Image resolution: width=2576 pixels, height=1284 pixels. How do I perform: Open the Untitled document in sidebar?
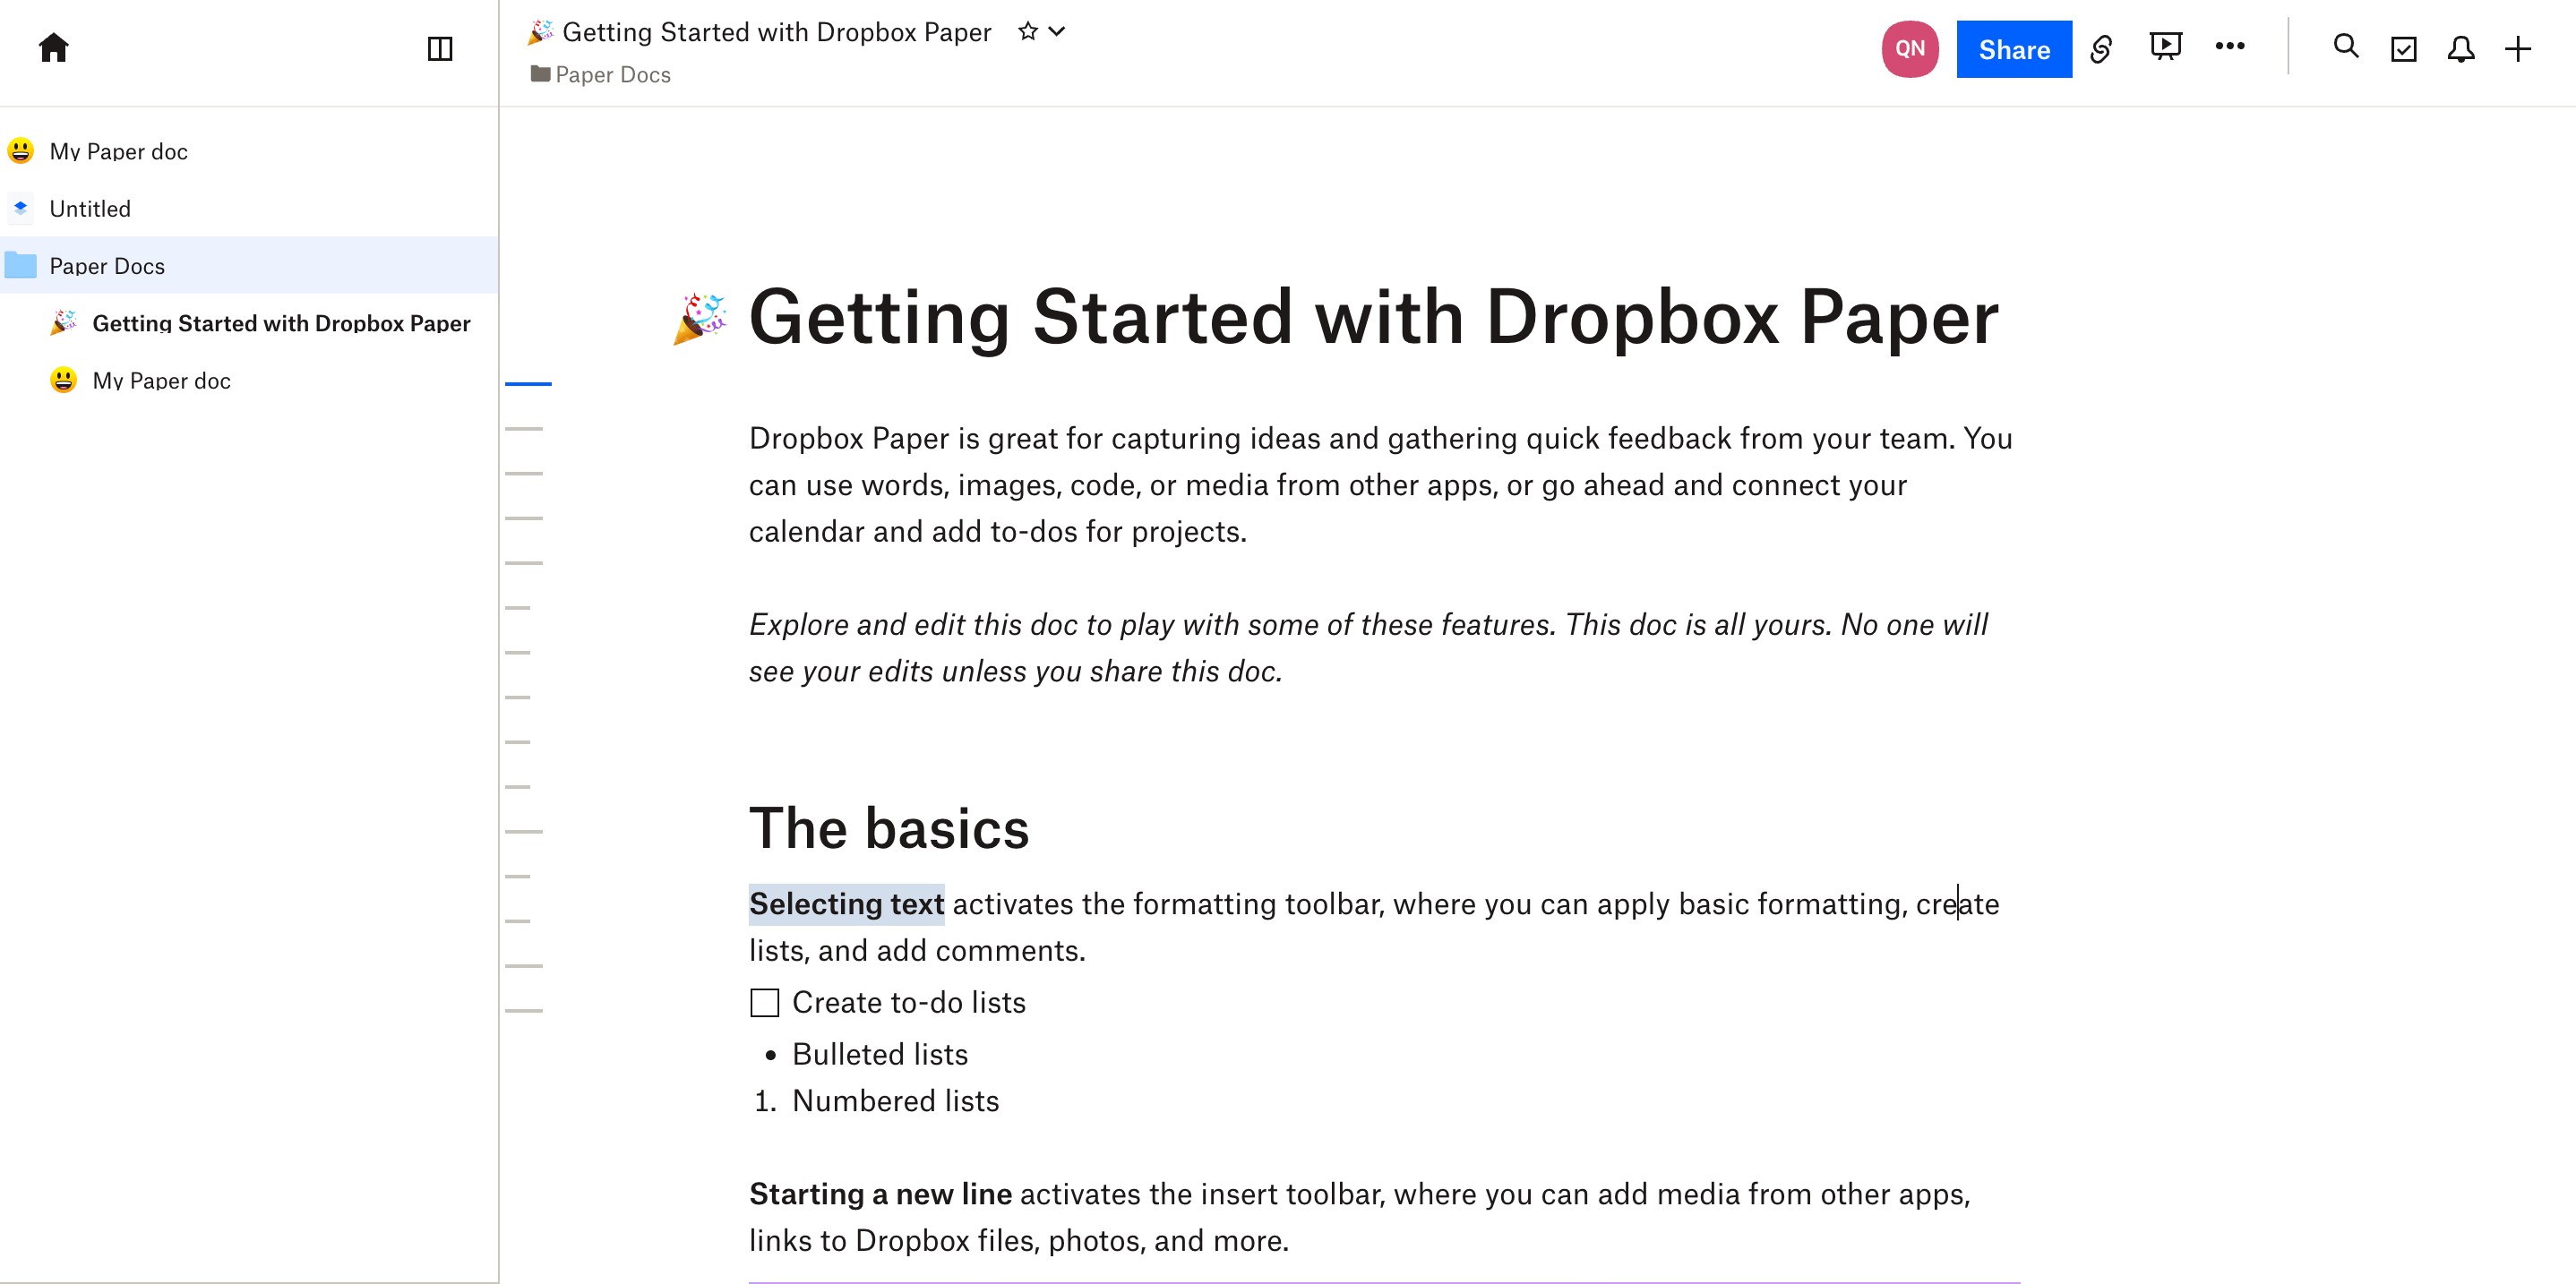[x=249, y=208]
